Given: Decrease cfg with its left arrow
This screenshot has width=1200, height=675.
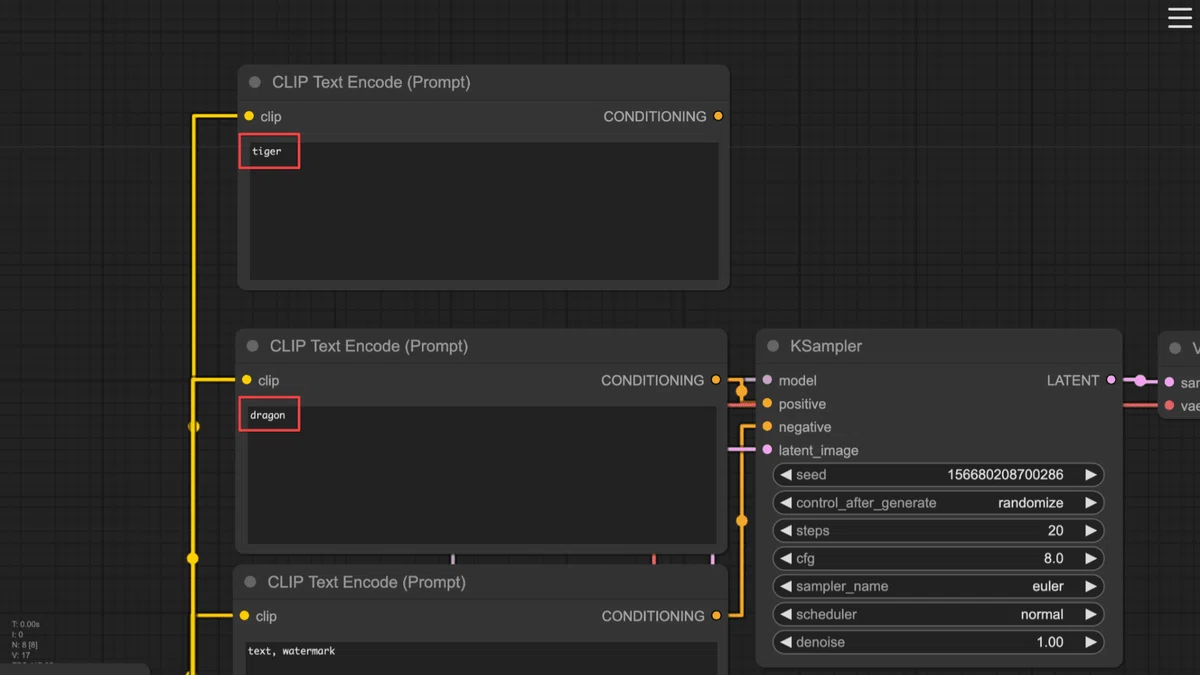Looking at the screenshot, I should pos(786,559).
